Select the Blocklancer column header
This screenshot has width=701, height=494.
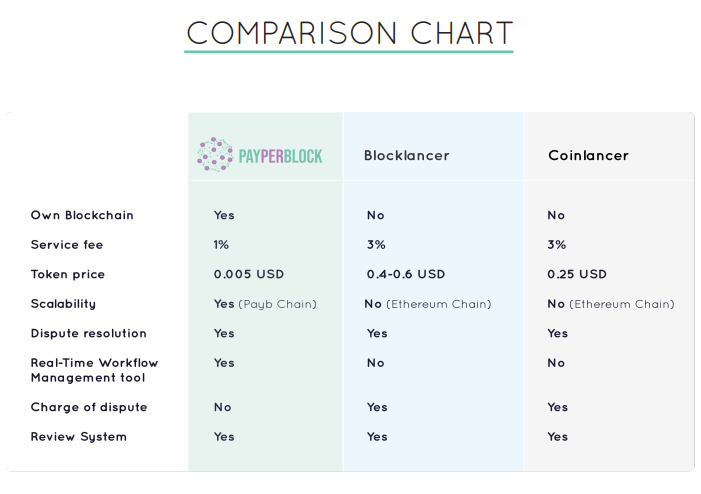pyautogui.click(x=406, y=156)
